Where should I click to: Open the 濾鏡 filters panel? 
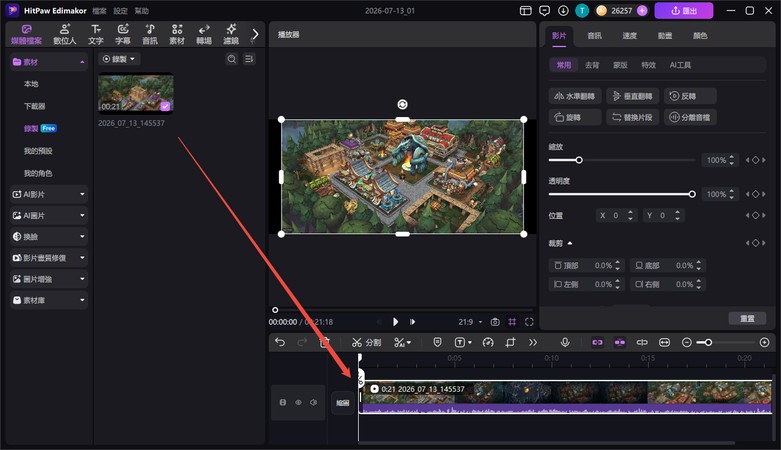(231, 34)
